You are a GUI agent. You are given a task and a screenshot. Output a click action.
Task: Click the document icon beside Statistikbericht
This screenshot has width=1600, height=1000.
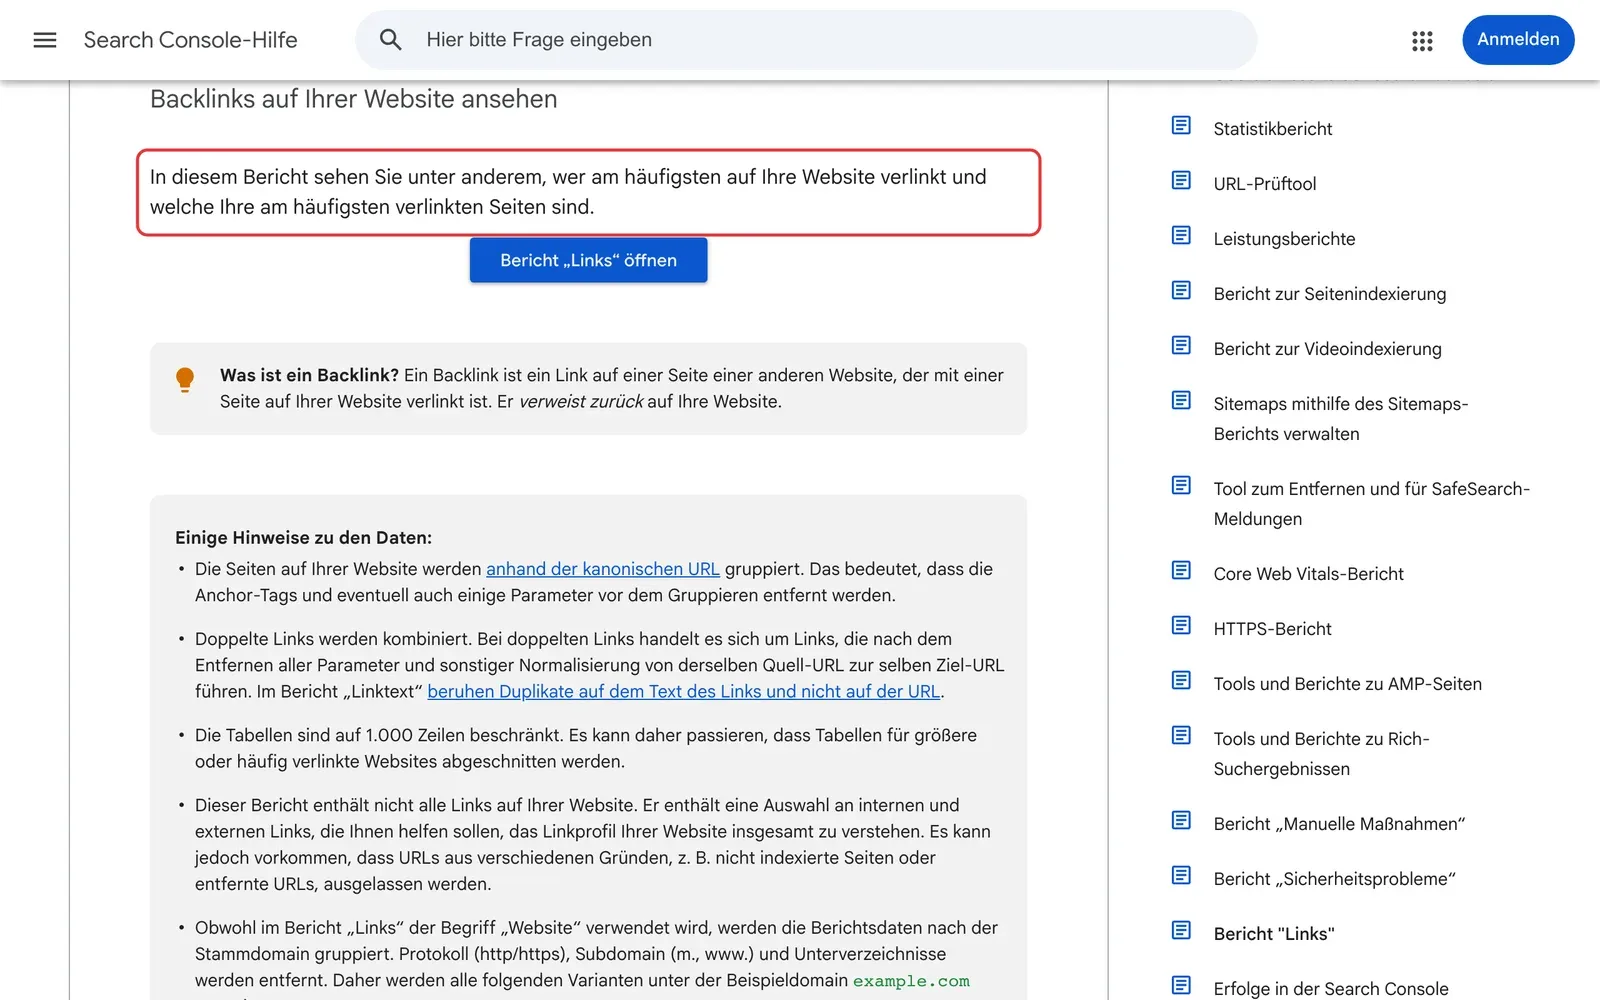click(1181, 125)
